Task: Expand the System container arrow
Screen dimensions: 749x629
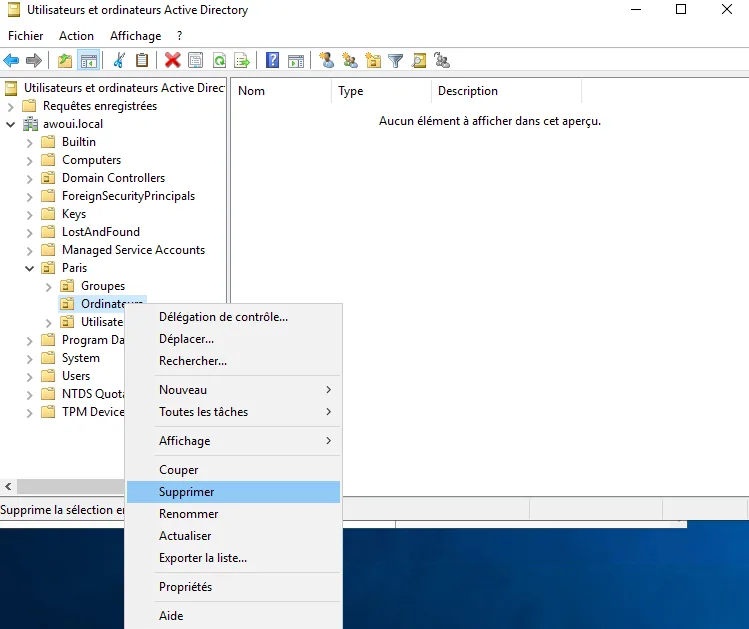Action: click(x=30, y=359)
